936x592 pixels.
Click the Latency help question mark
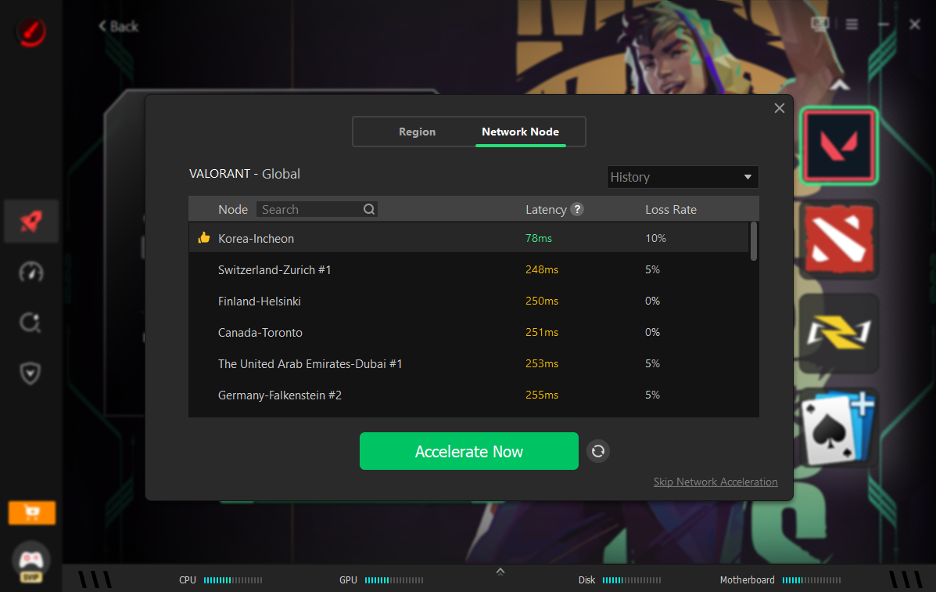click(577, 209)
